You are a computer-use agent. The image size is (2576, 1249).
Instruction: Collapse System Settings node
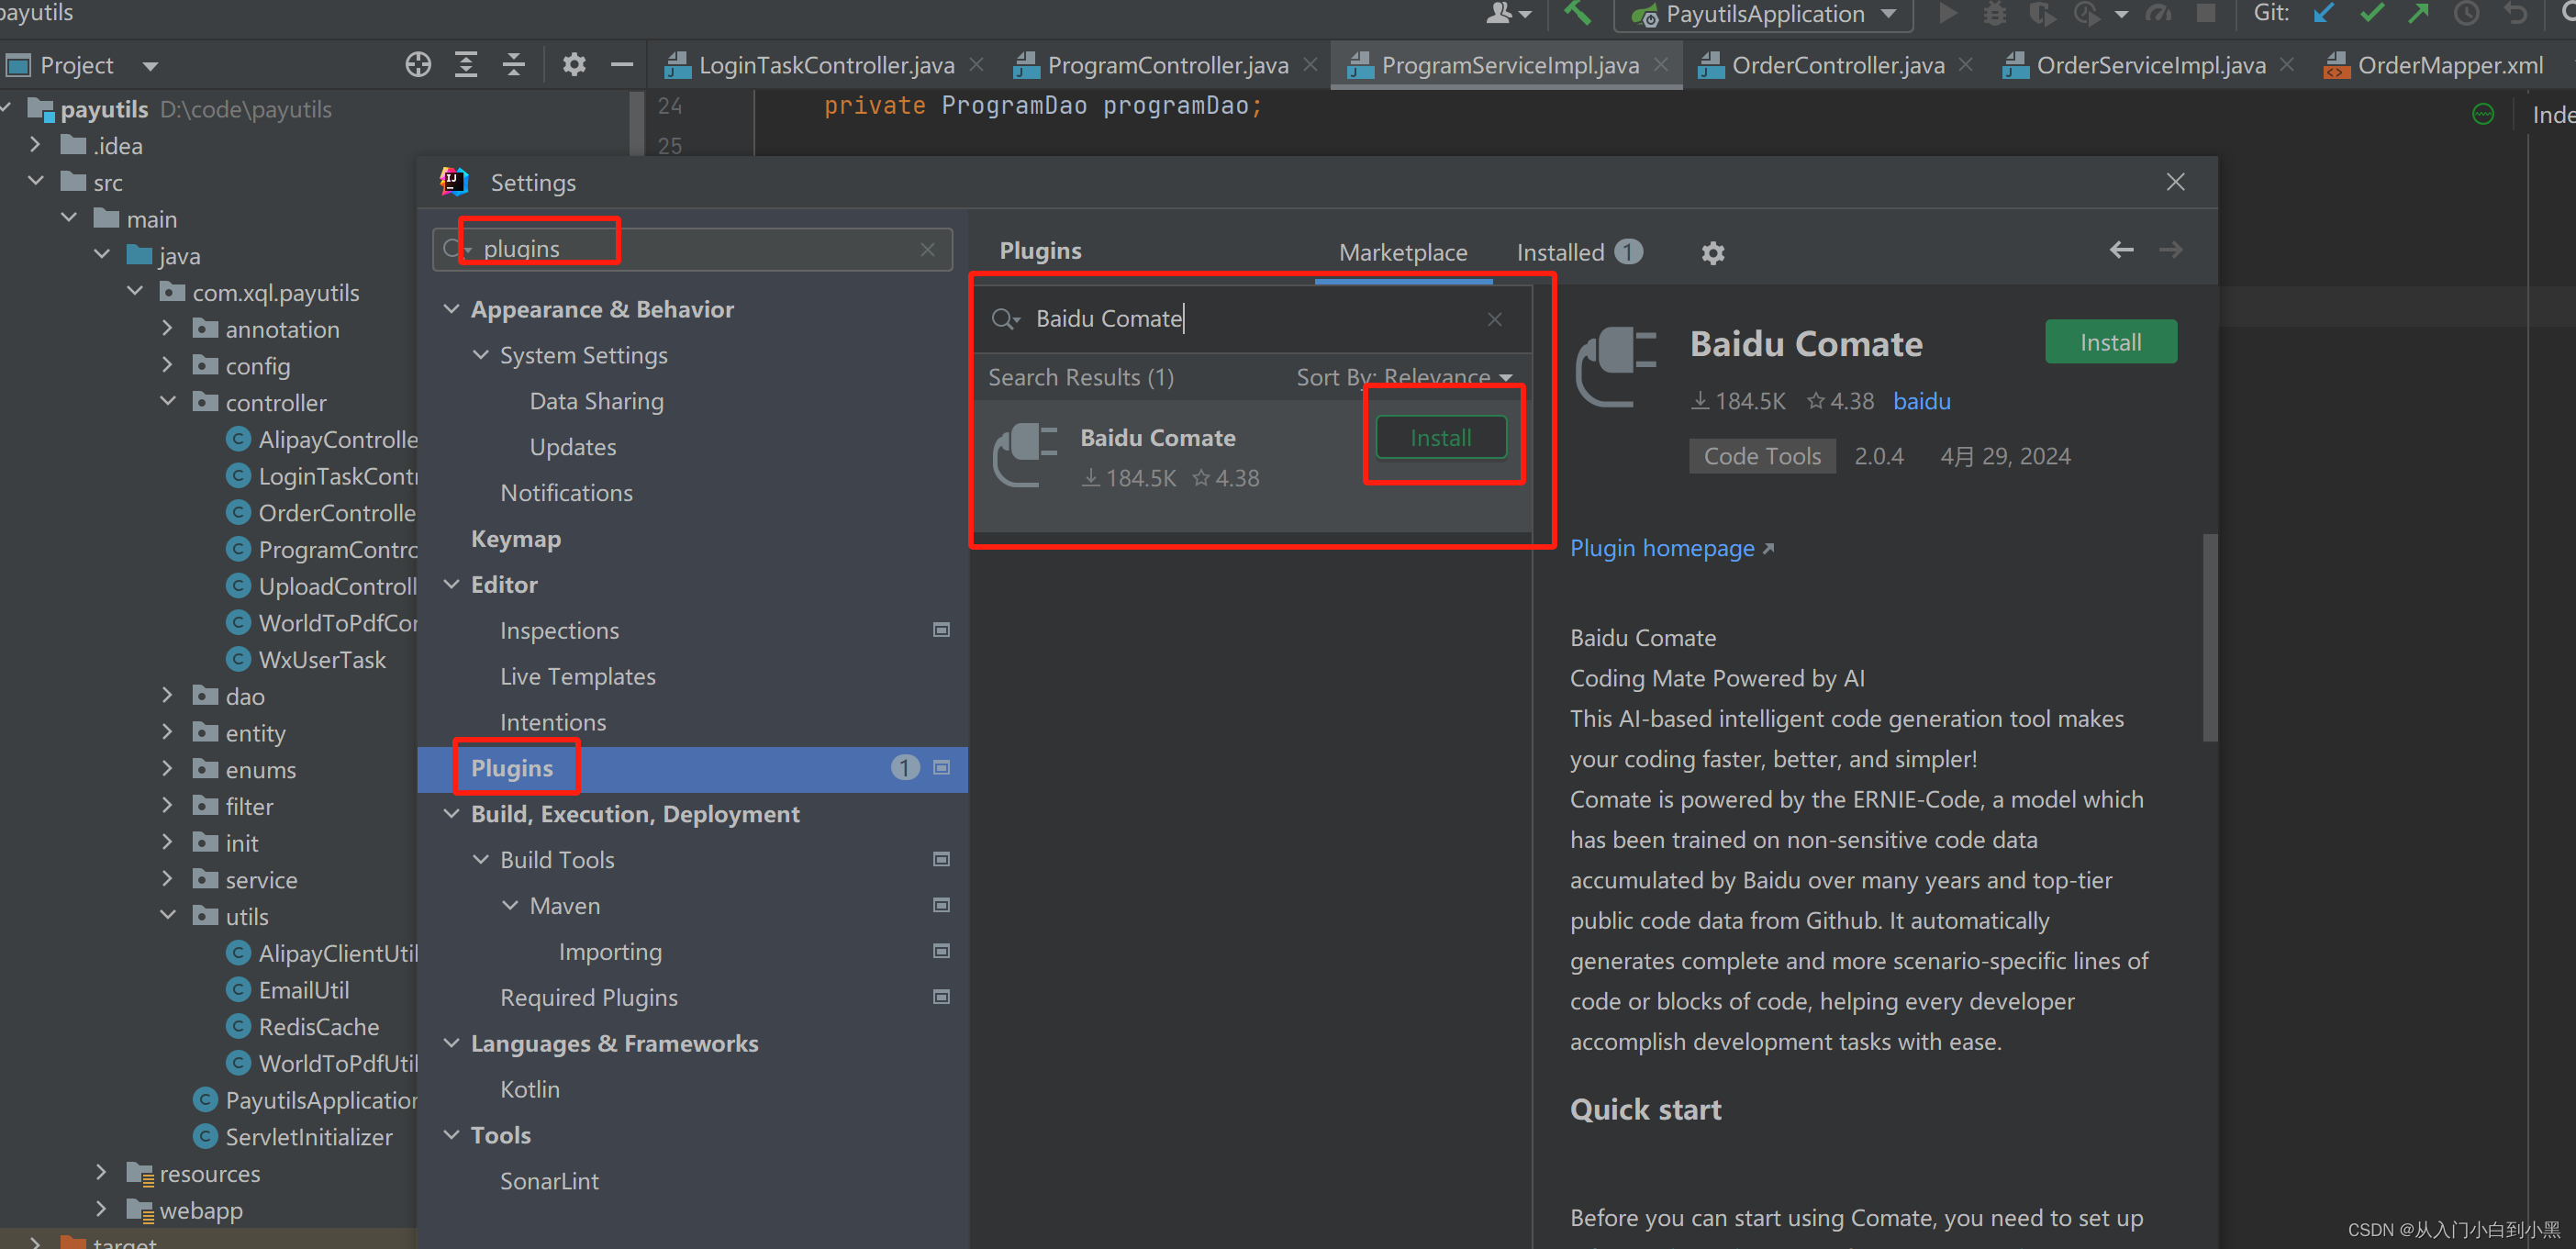click(x=481, y=355)
